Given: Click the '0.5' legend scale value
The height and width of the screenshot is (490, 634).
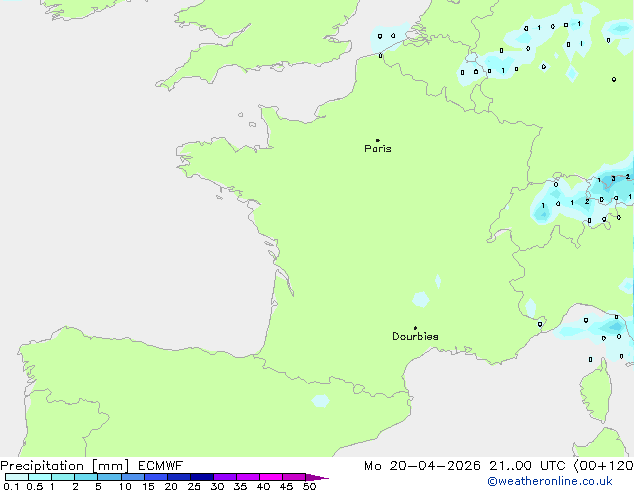Looking at the screenshot, I should coord(35,486).
